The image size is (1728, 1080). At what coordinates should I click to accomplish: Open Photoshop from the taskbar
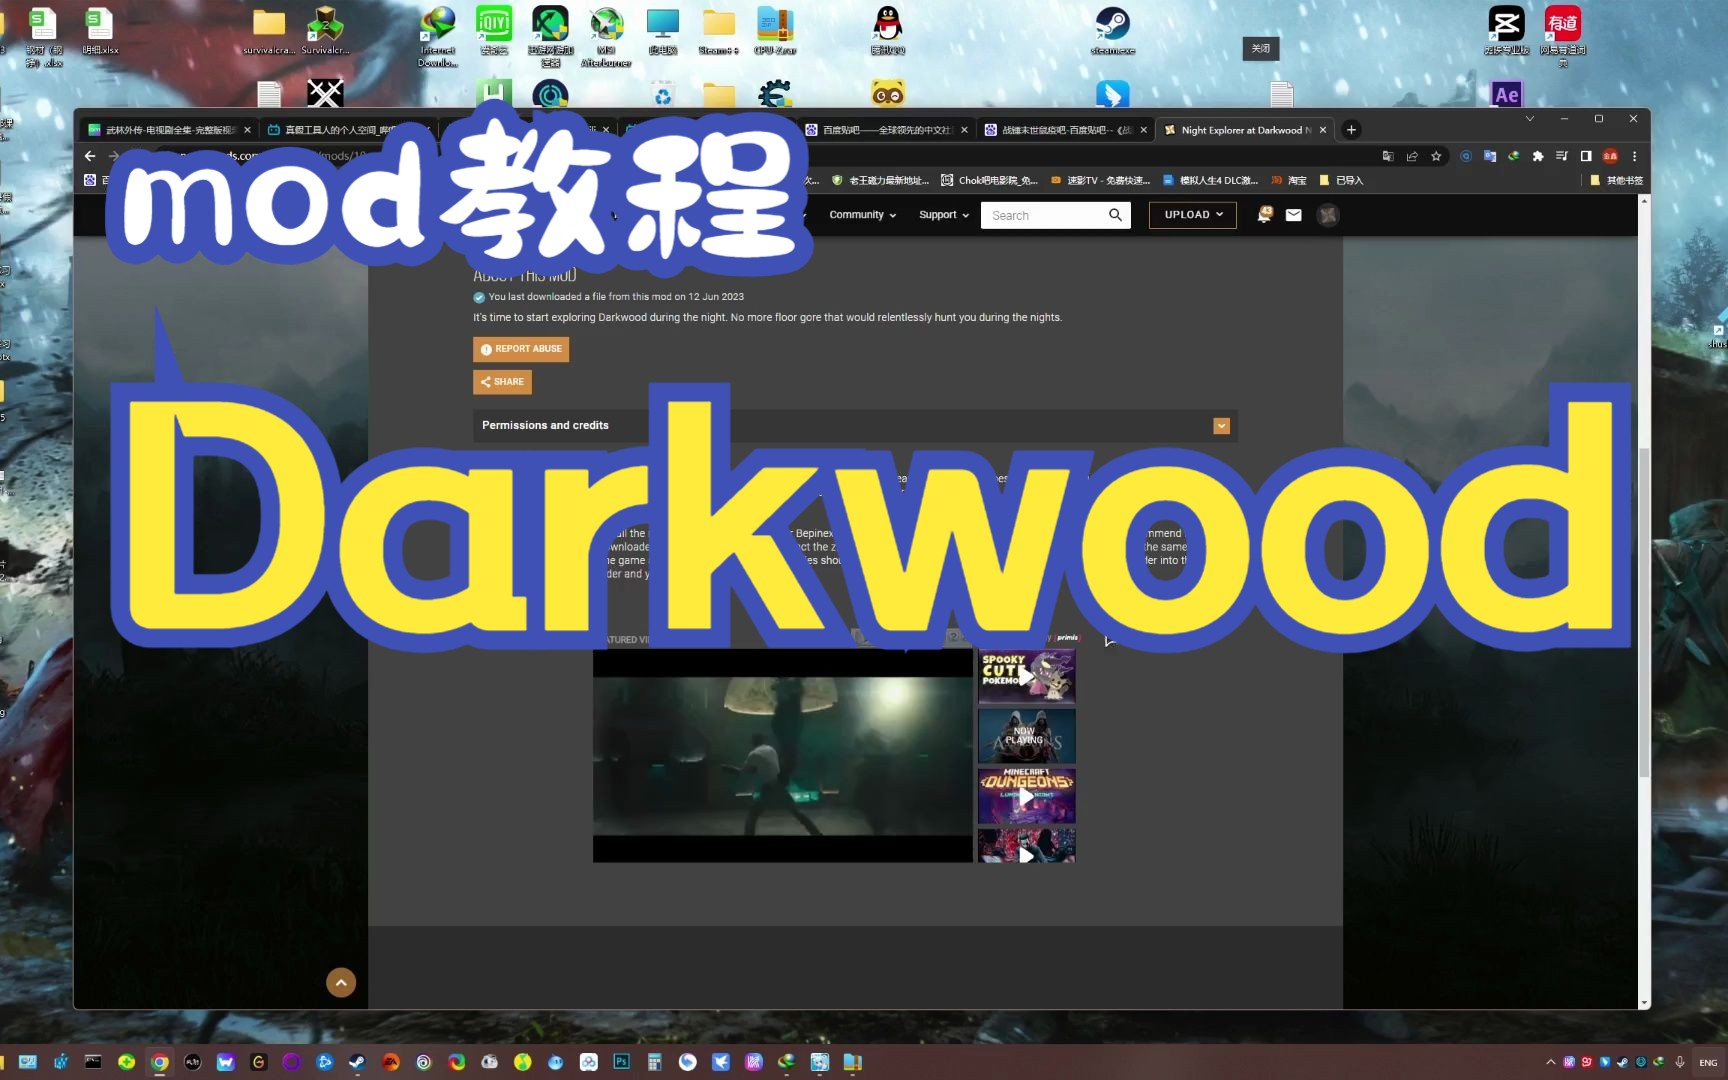coord(621,1062)
